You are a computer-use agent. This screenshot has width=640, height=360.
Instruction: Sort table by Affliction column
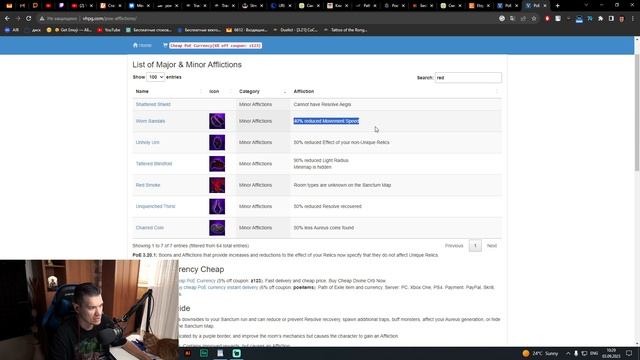click(396, 91)
